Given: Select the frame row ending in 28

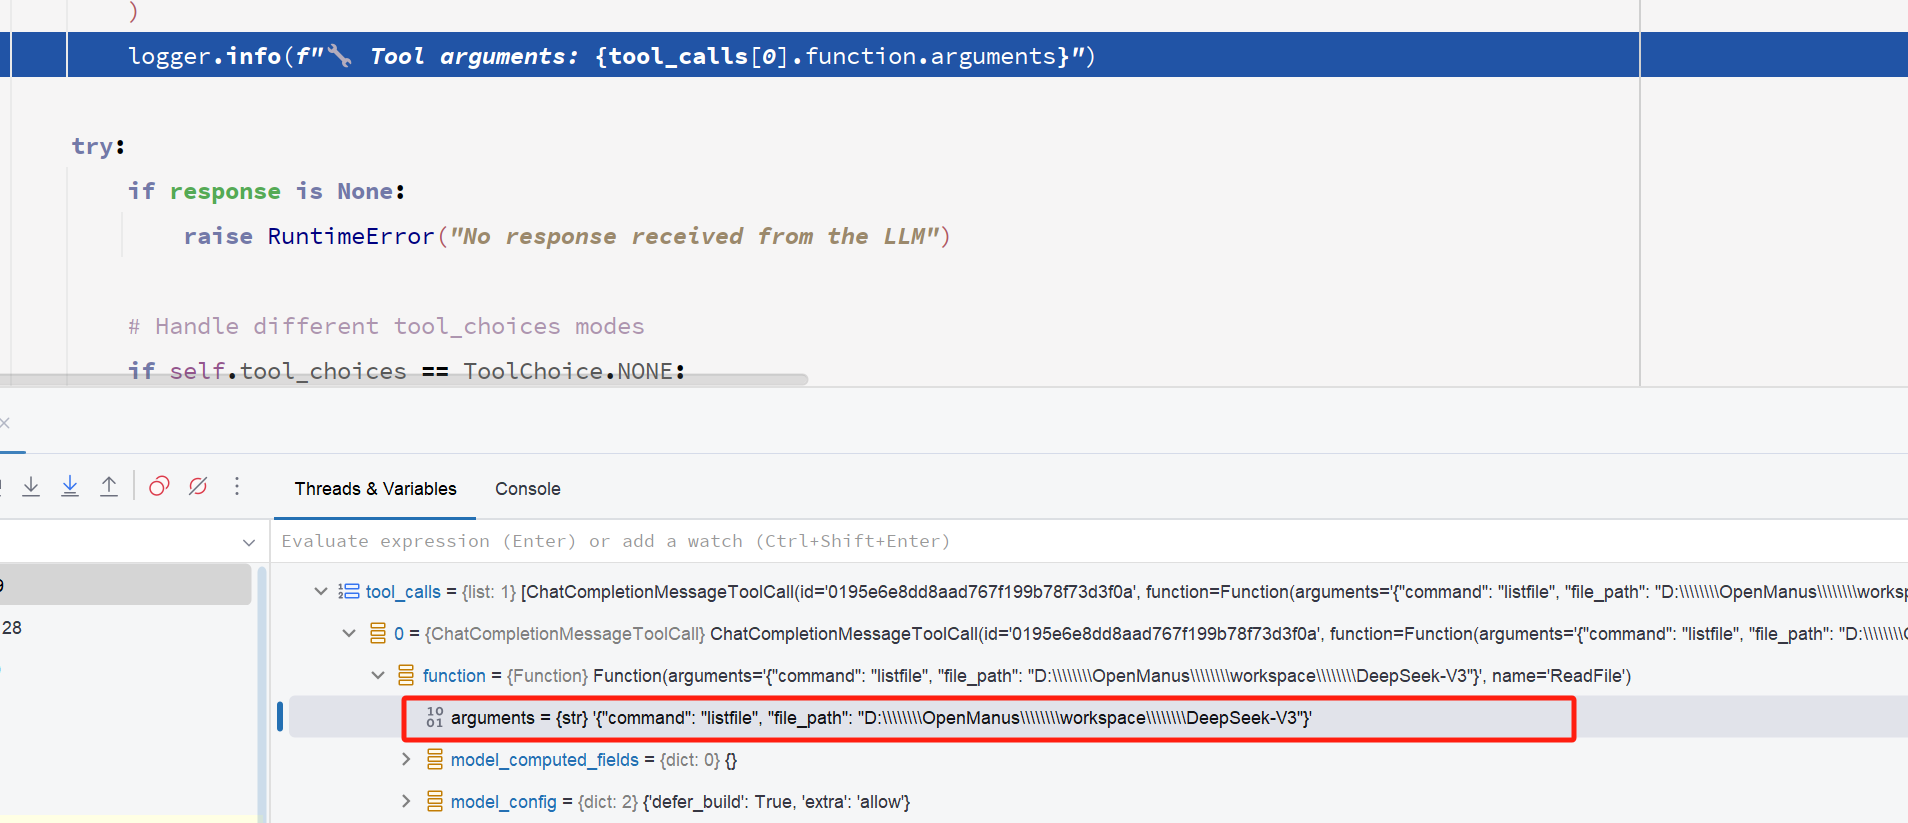Looking at the screenshot, I should 125,628.
